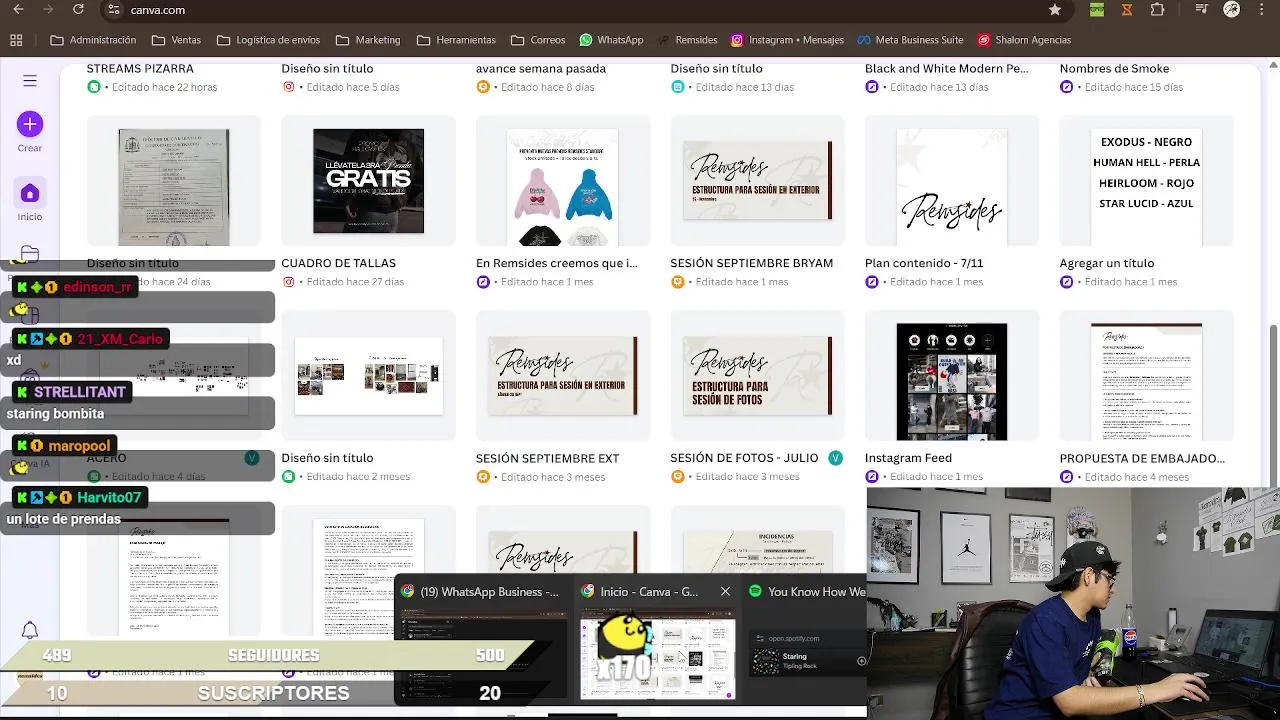
Task: Click the purple Crear plus button
Action: [30, 124]
